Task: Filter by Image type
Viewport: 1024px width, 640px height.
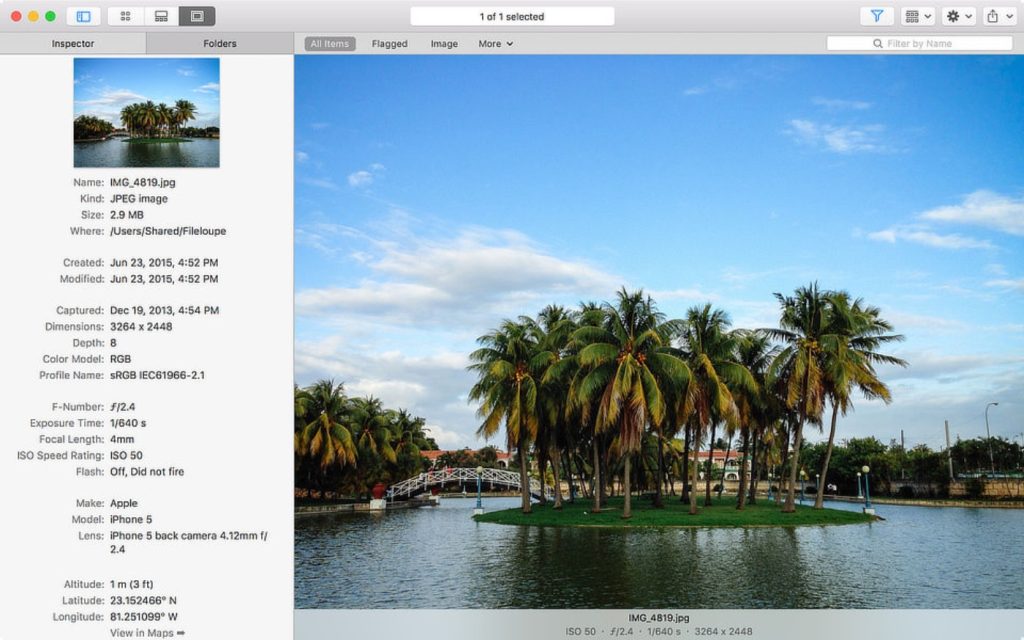Action: 444,44
